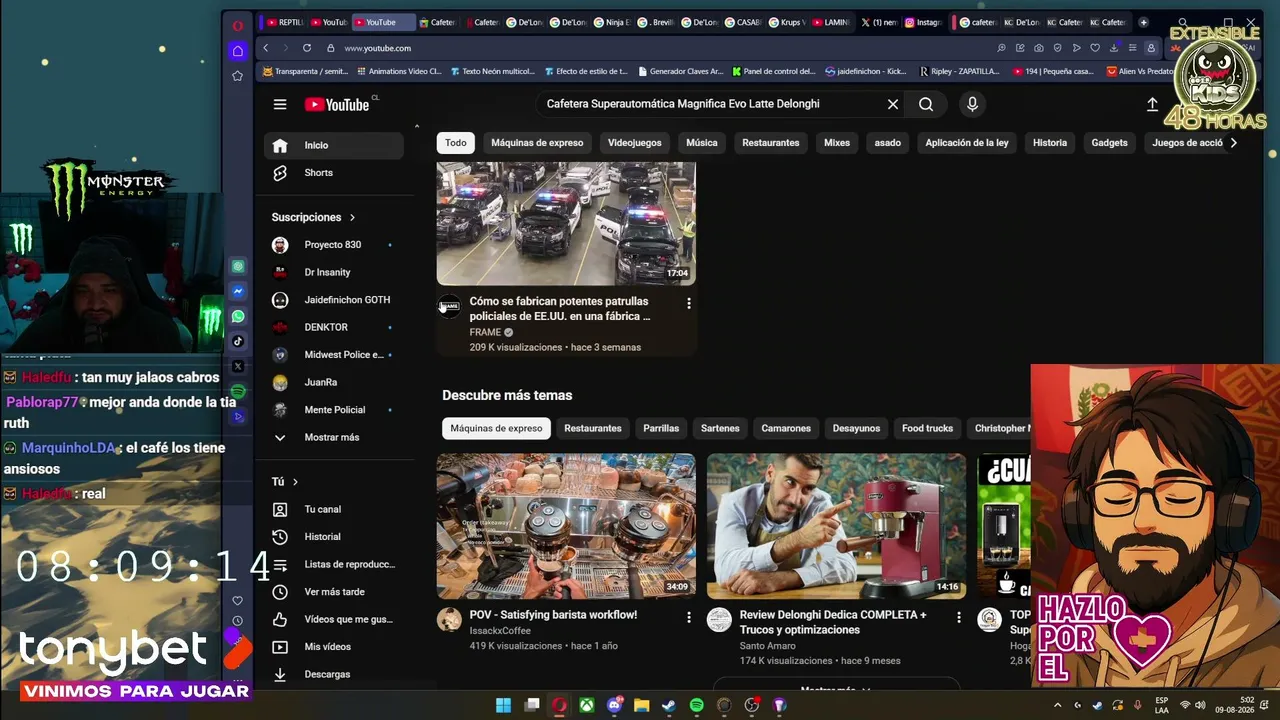Select the Gadgets filter chip

pyautogui.click(x=1109, y=143)
